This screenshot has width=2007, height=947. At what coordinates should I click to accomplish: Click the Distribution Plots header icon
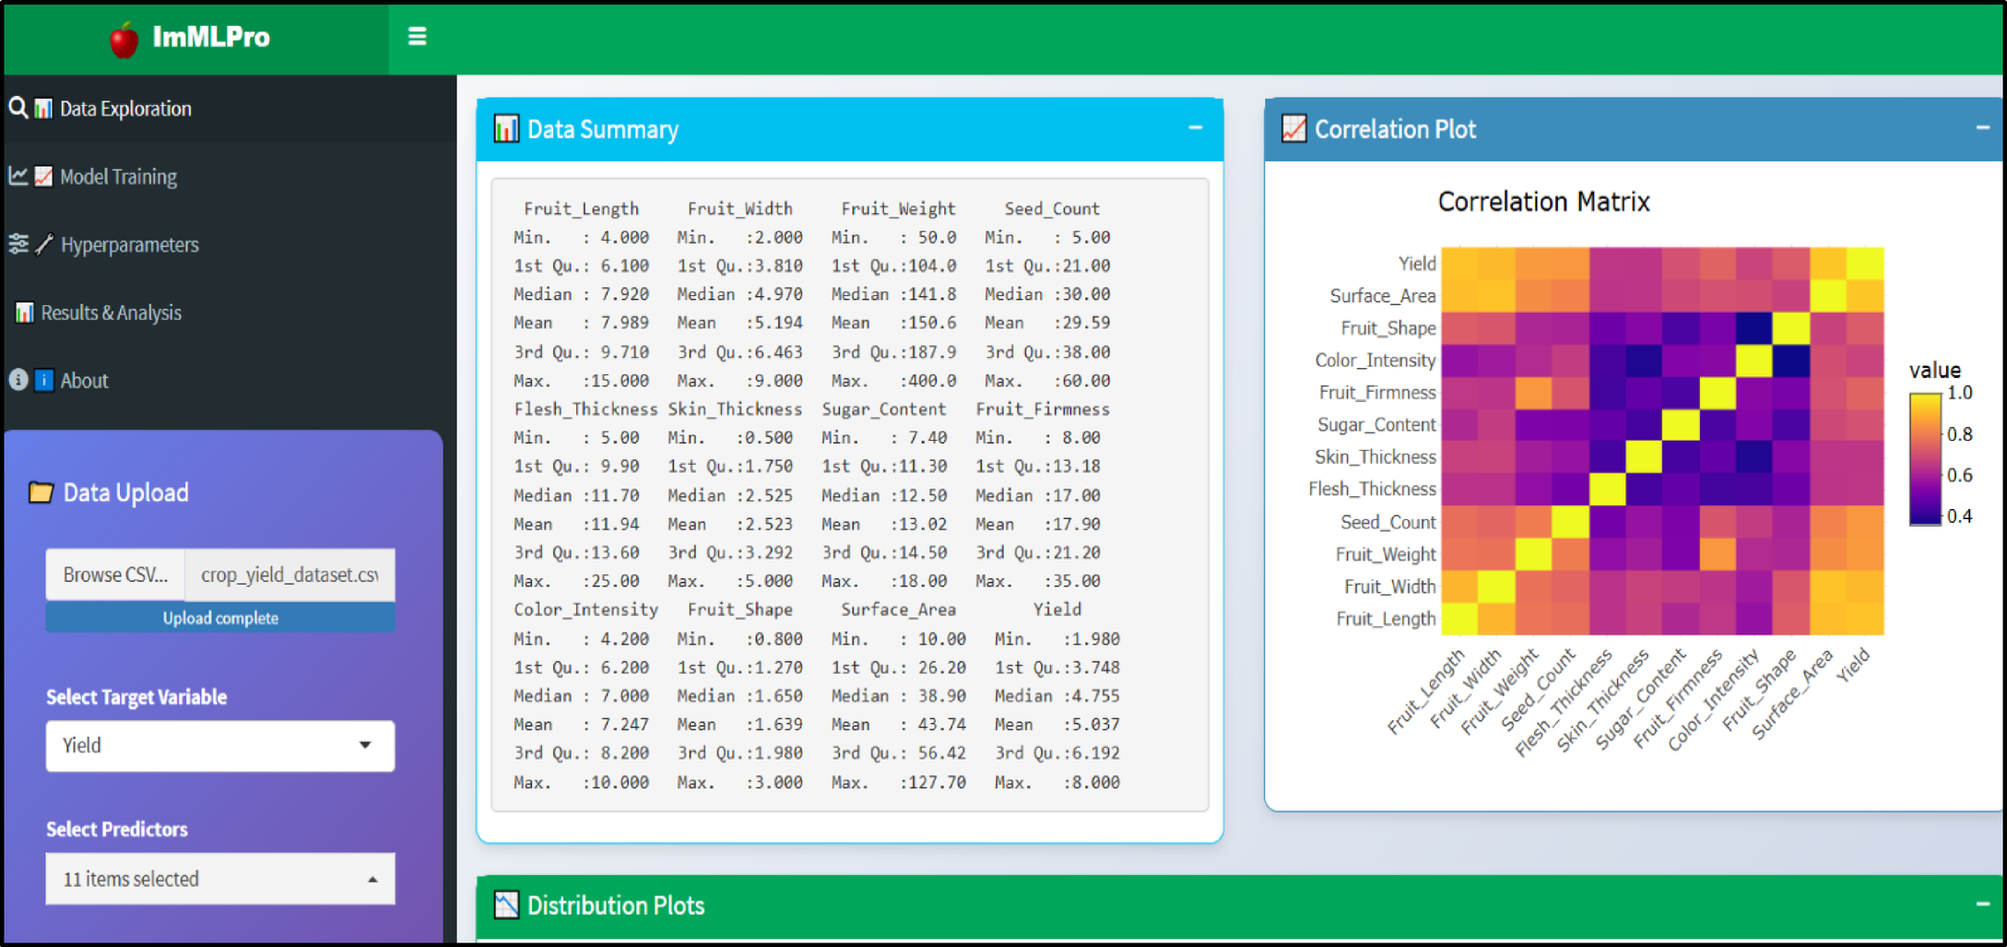pyautogui.click(x=506, y=905)
